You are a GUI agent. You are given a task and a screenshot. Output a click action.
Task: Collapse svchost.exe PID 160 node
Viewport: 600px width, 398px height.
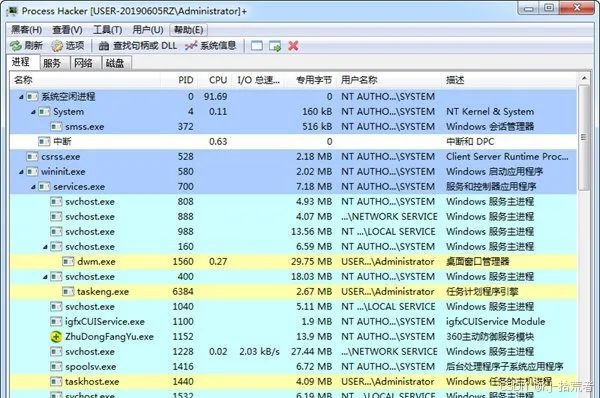tap(45, 247)
